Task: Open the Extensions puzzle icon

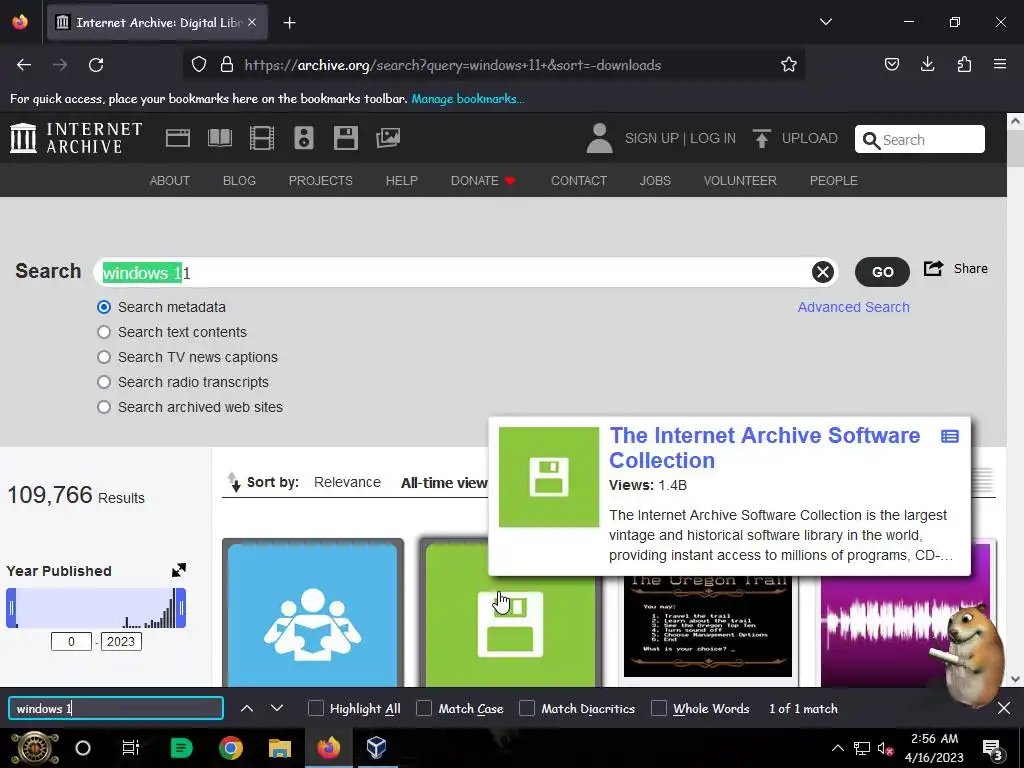Action: point(964,65)
